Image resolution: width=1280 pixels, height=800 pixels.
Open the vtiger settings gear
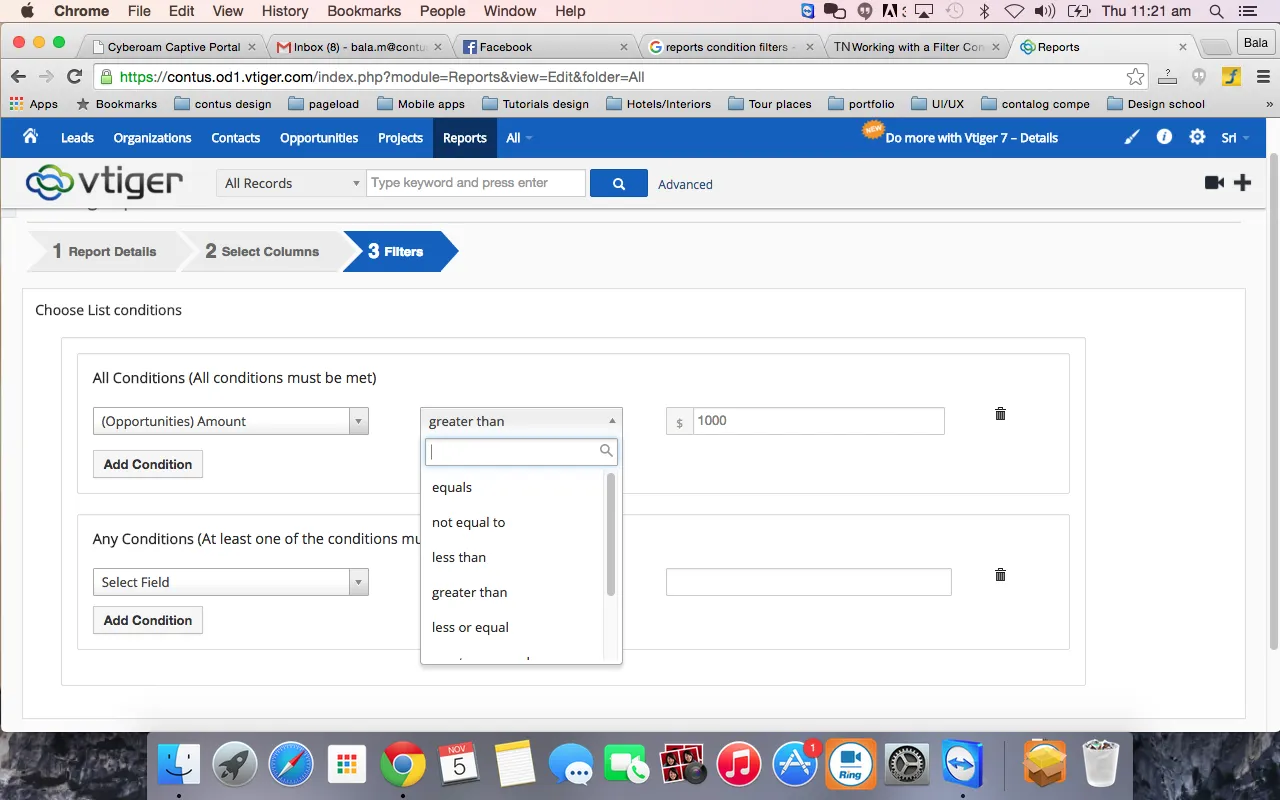click(1197, 137)
